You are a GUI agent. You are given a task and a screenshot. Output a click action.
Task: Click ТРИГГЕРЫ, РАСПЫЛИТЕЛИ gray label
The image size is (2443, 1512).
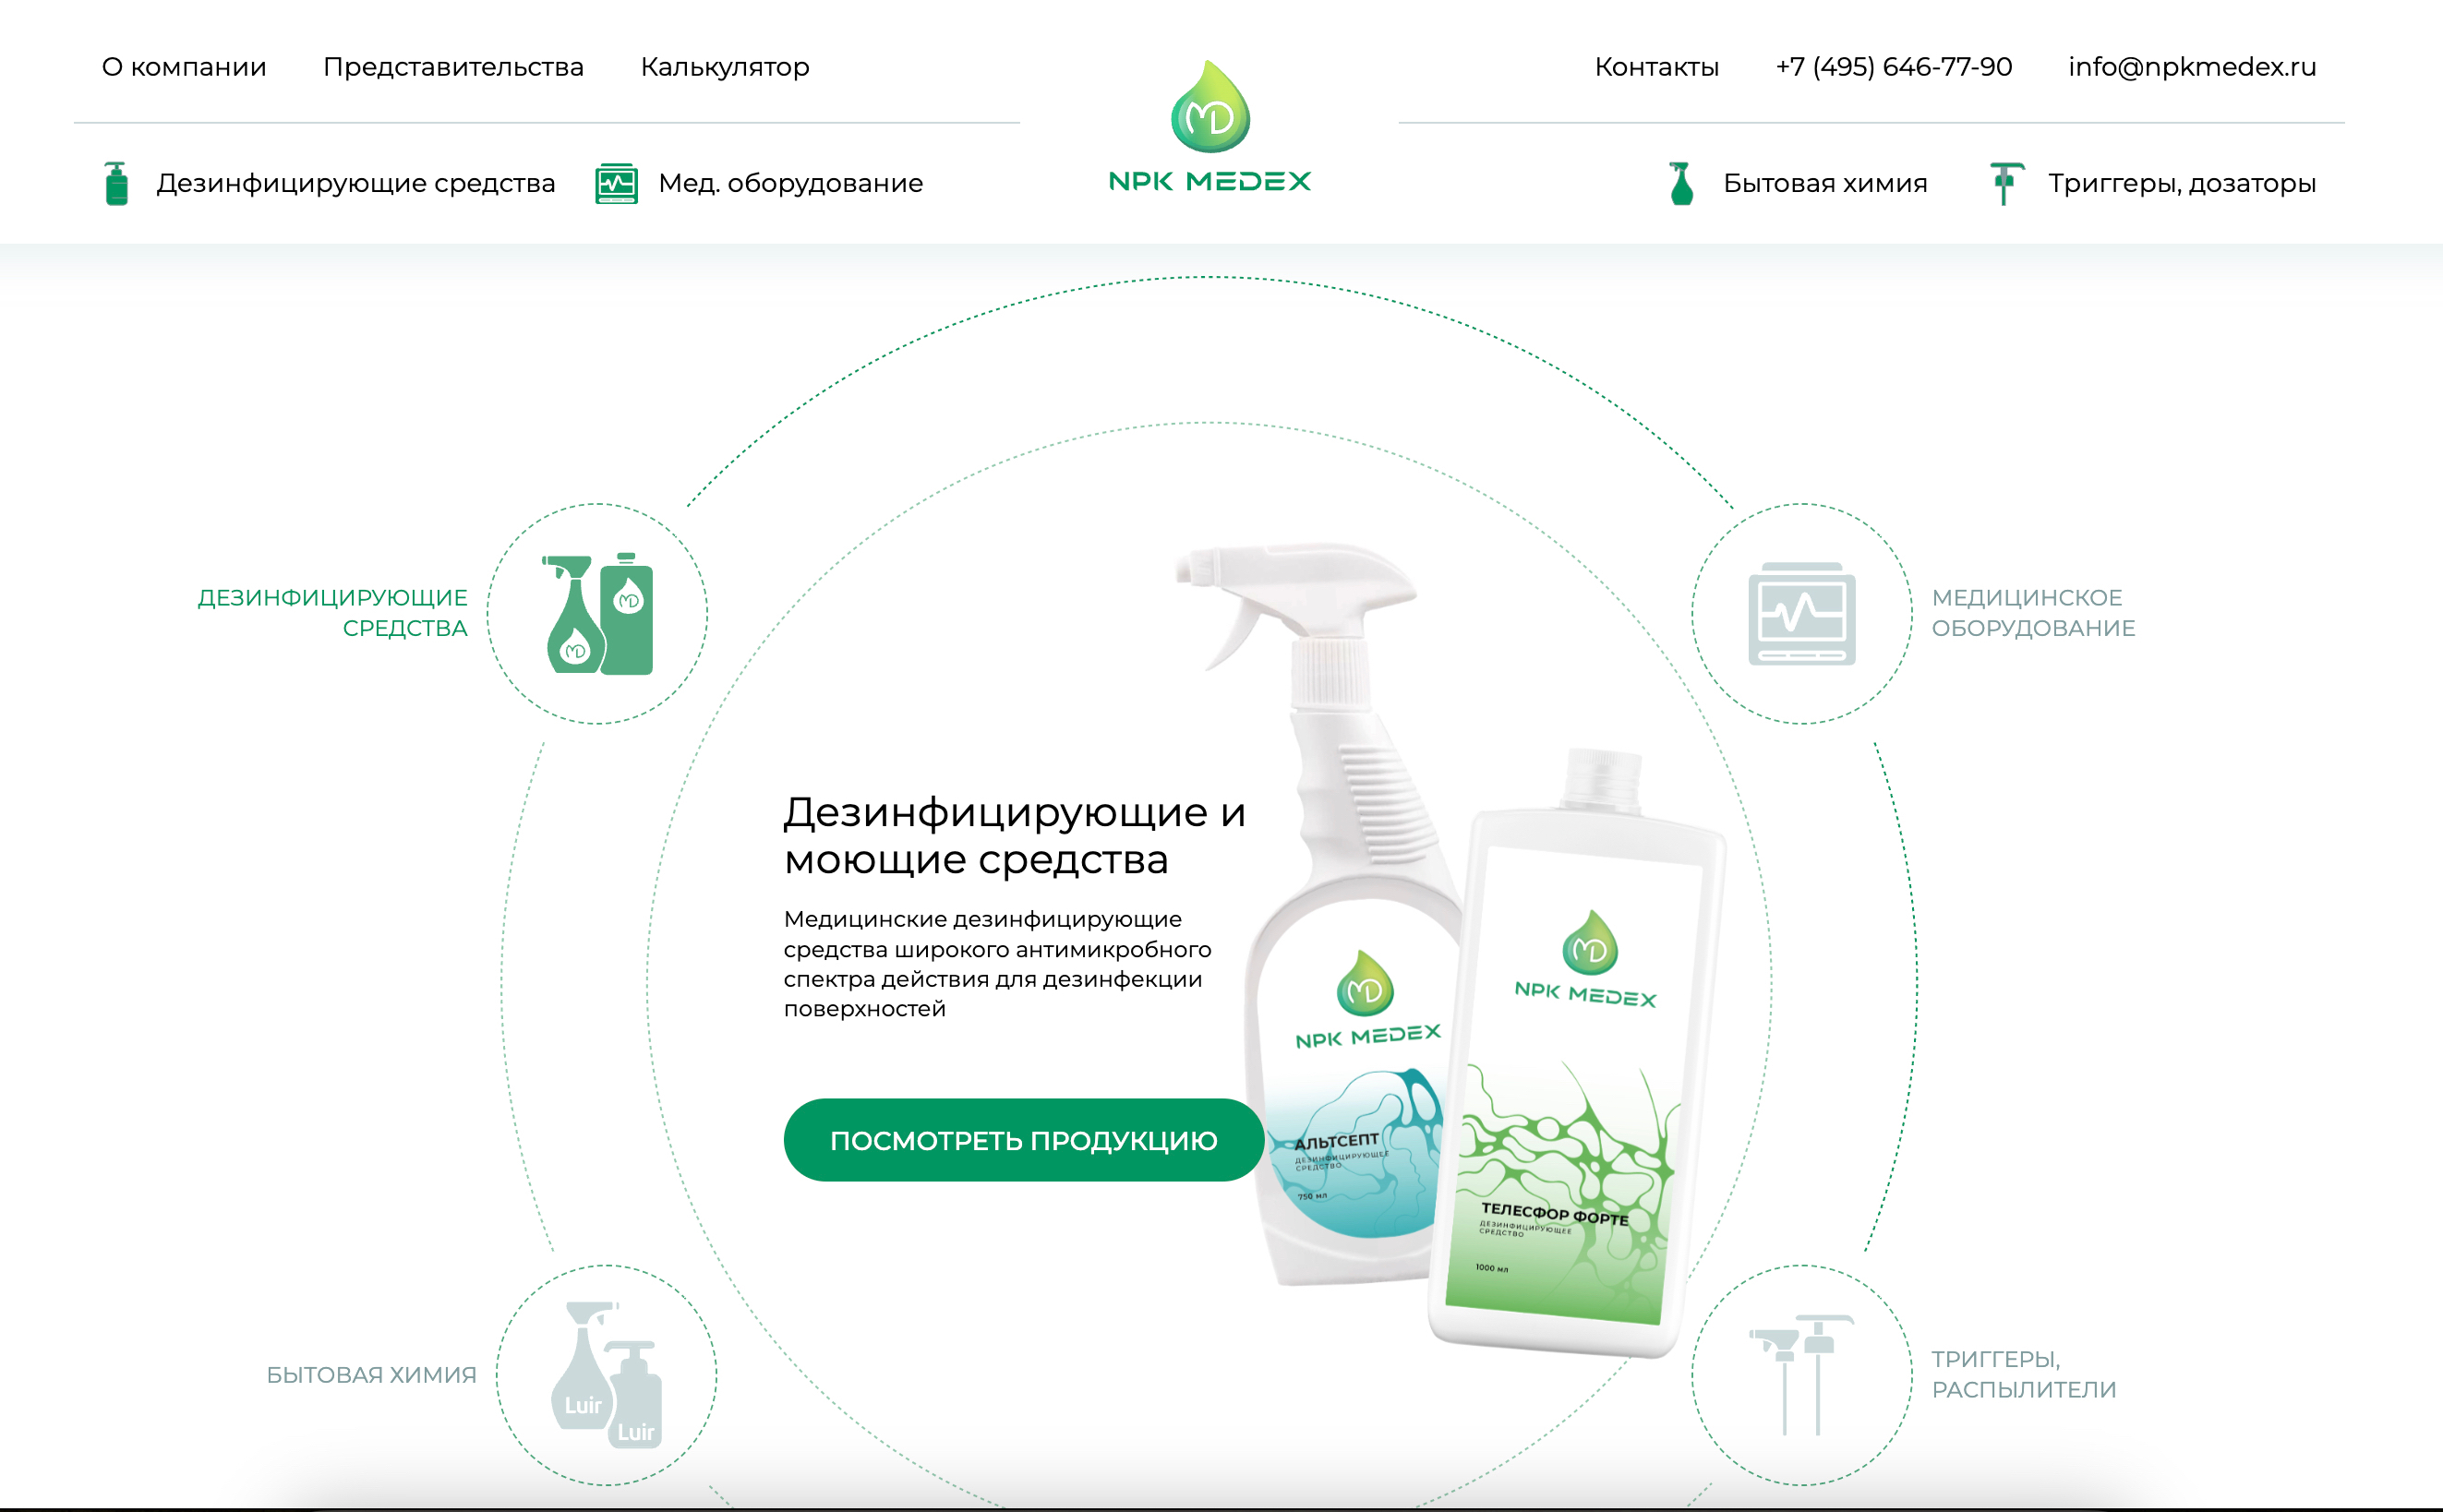(x=2024, y=1374)
